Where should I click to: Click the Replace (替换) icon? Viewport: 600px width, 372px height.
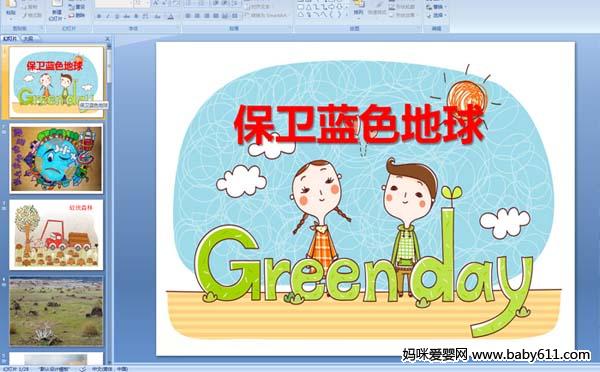click(x=436, y=7)
